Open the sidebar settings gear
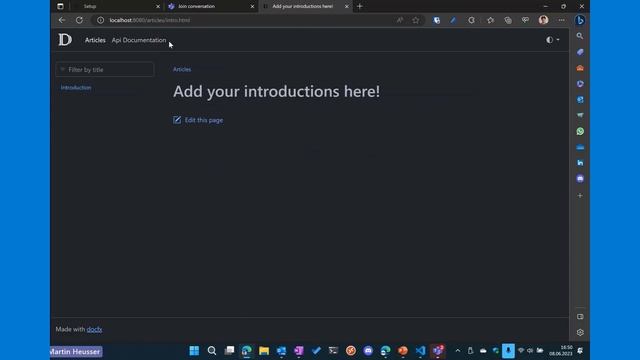This screenshot has height=360, width=640. 580,333
